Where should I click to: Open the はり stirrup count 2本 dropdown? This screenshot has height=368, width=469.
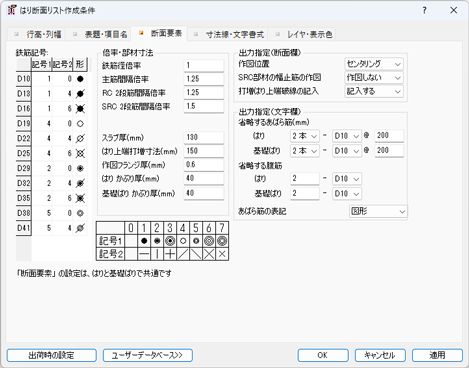pyautogui.click(x=305, y=136)
